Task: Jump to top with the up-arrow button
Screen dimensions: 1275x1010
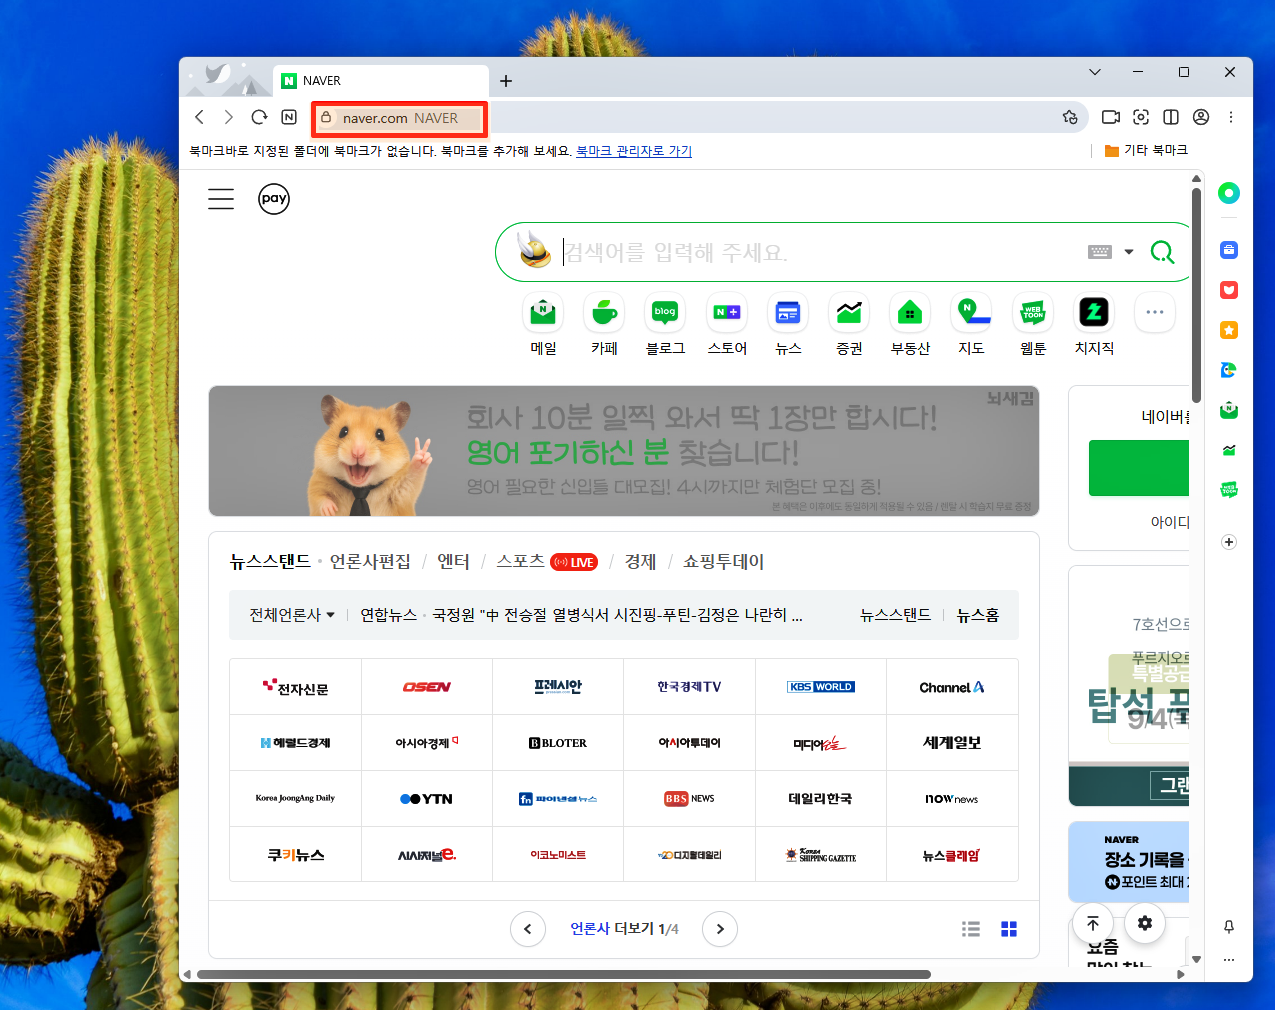Action: (1093, 923)
